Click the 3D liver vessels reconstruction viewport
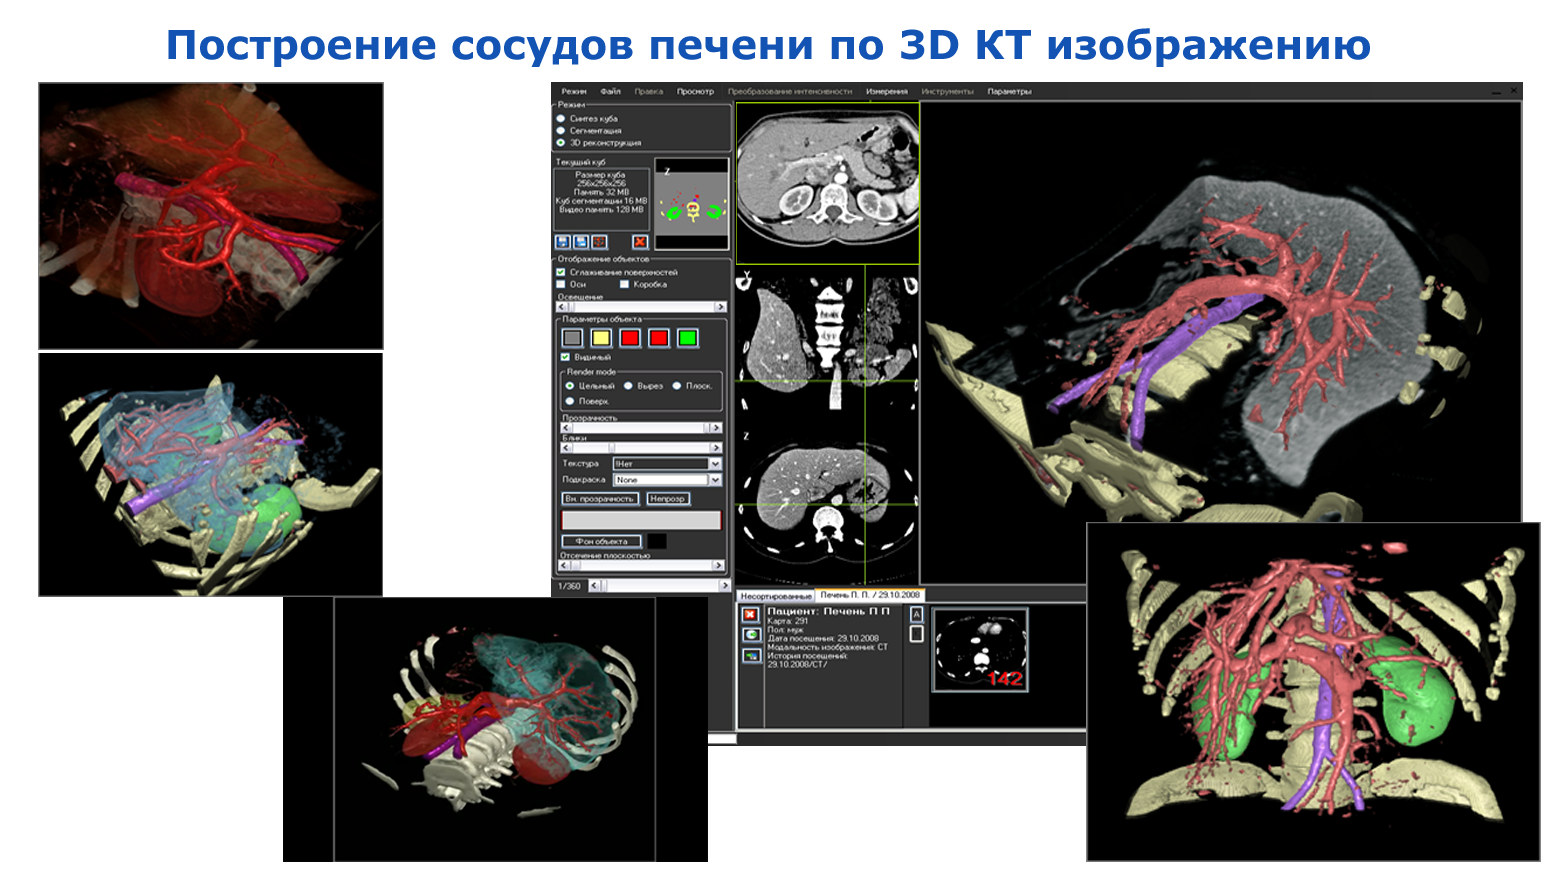The image size is (1559, 879). pos(1220,340)
